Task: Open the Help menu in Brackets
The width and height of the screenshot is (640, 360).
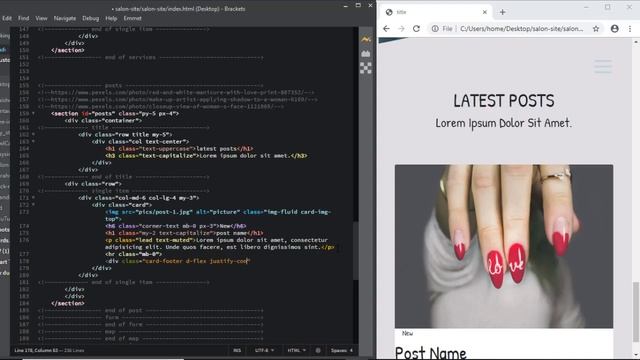Action: 111,18
